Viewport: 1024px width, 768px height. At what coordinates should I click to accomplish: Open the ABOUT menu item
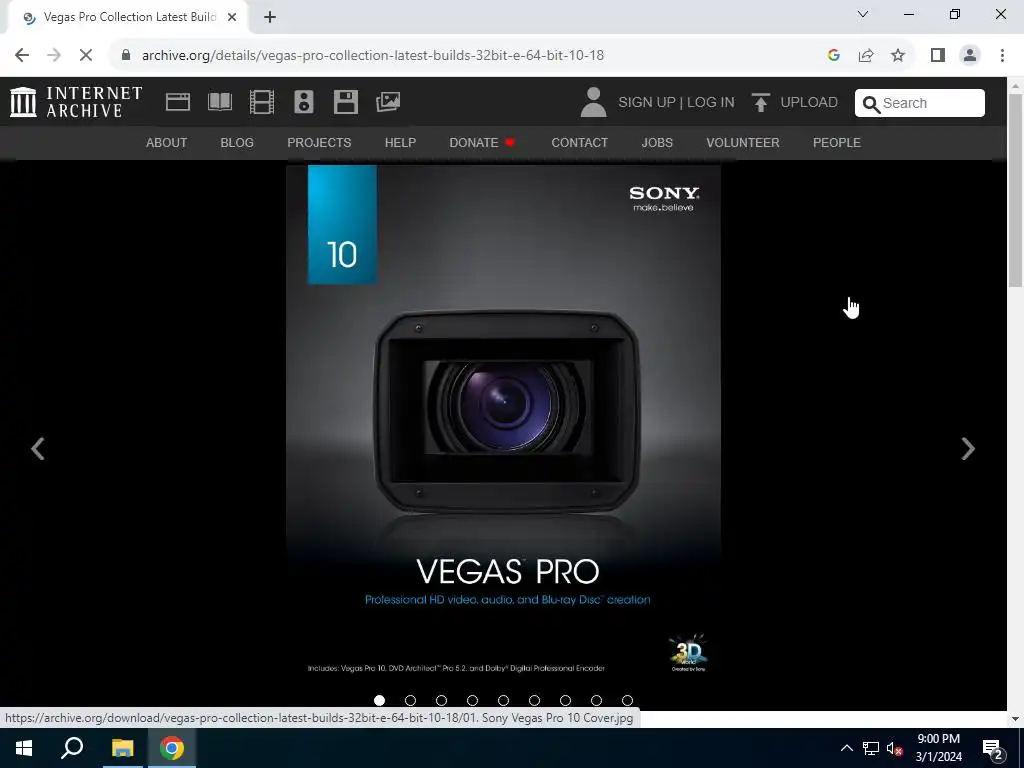(167, 142)
